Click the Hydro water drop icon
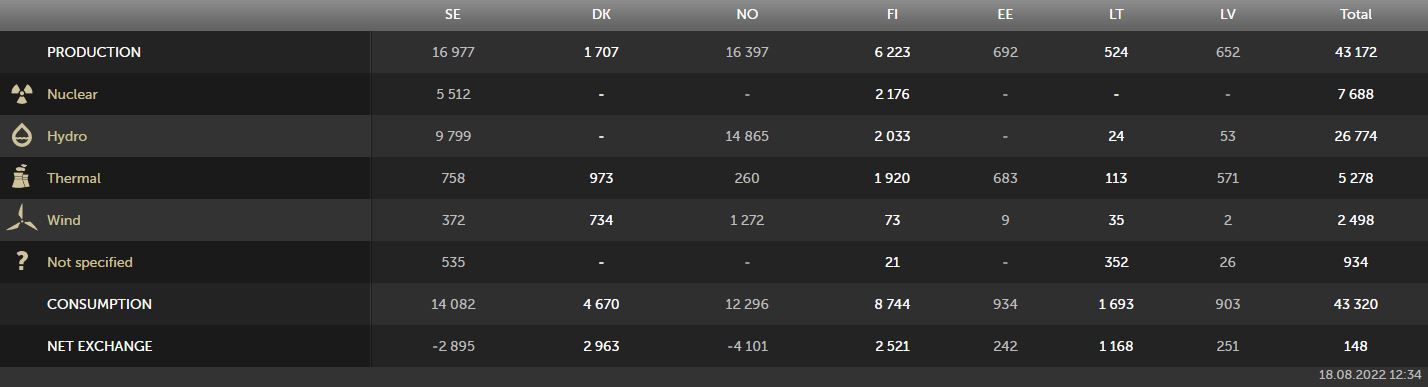 click(21, 136)
